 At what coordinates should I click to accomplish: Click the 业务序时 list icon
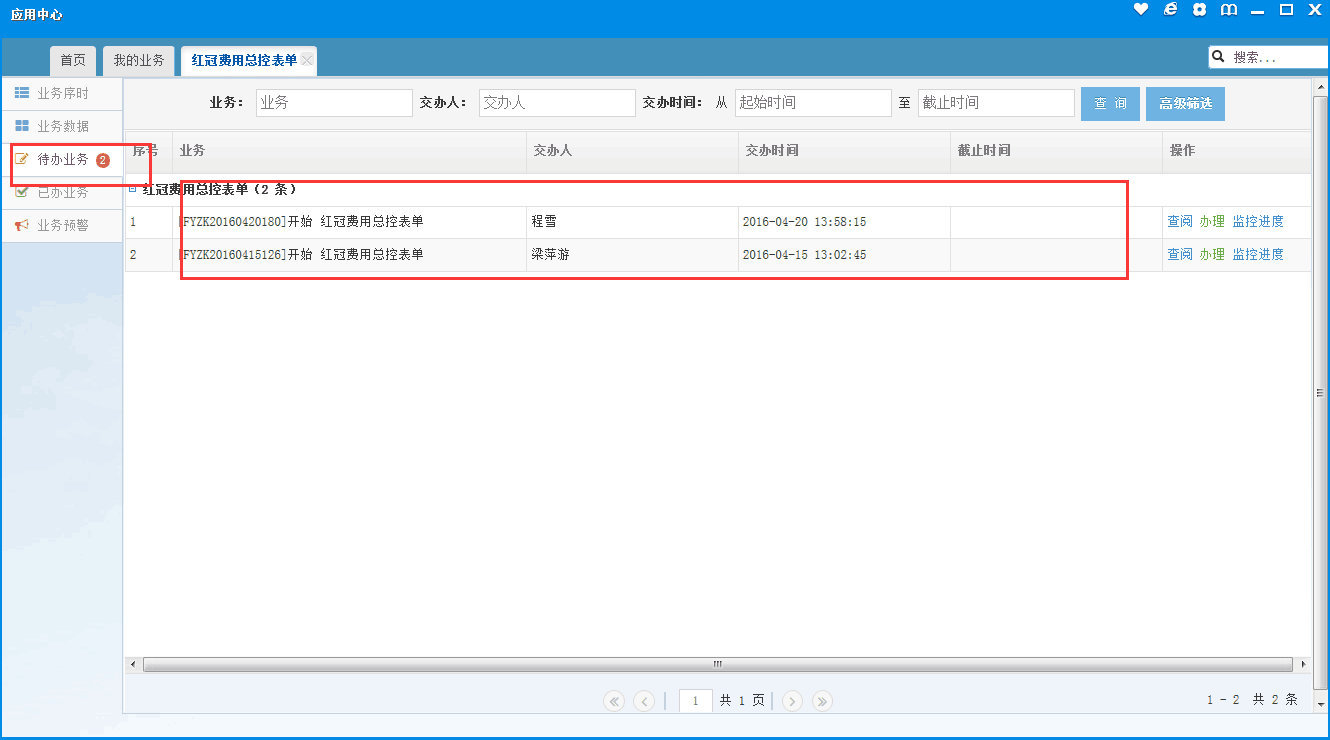pyautogui.click(x=22, y=93)
